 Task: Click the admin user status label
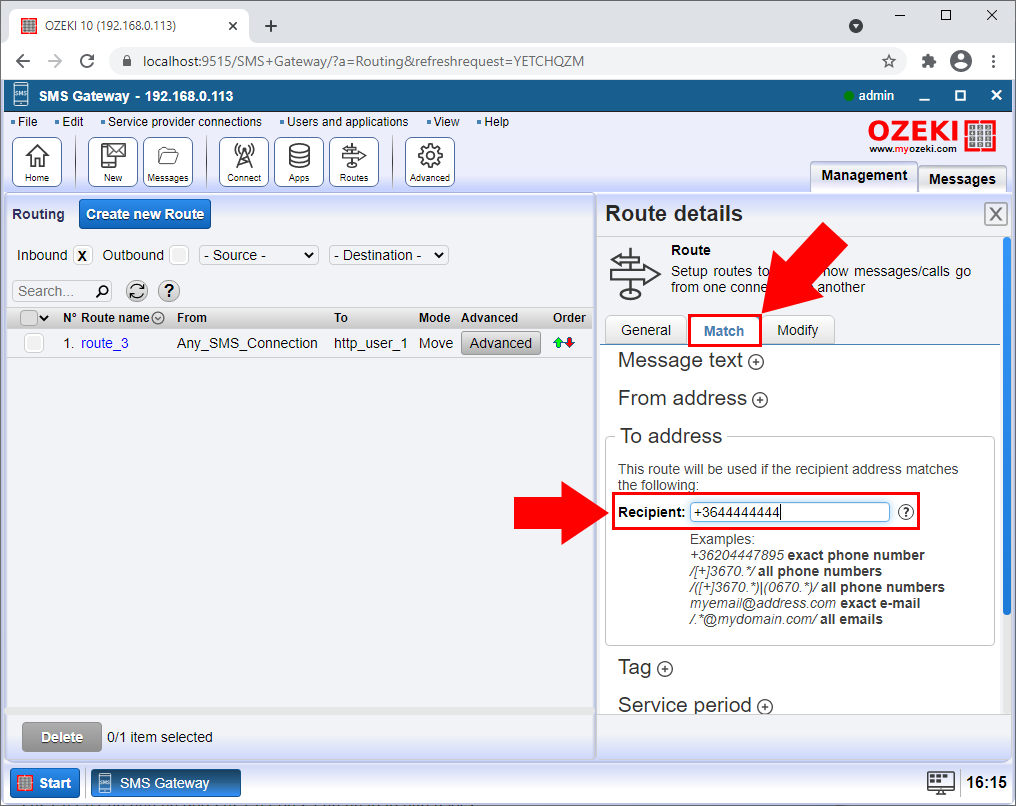click(x=869, y=96)
